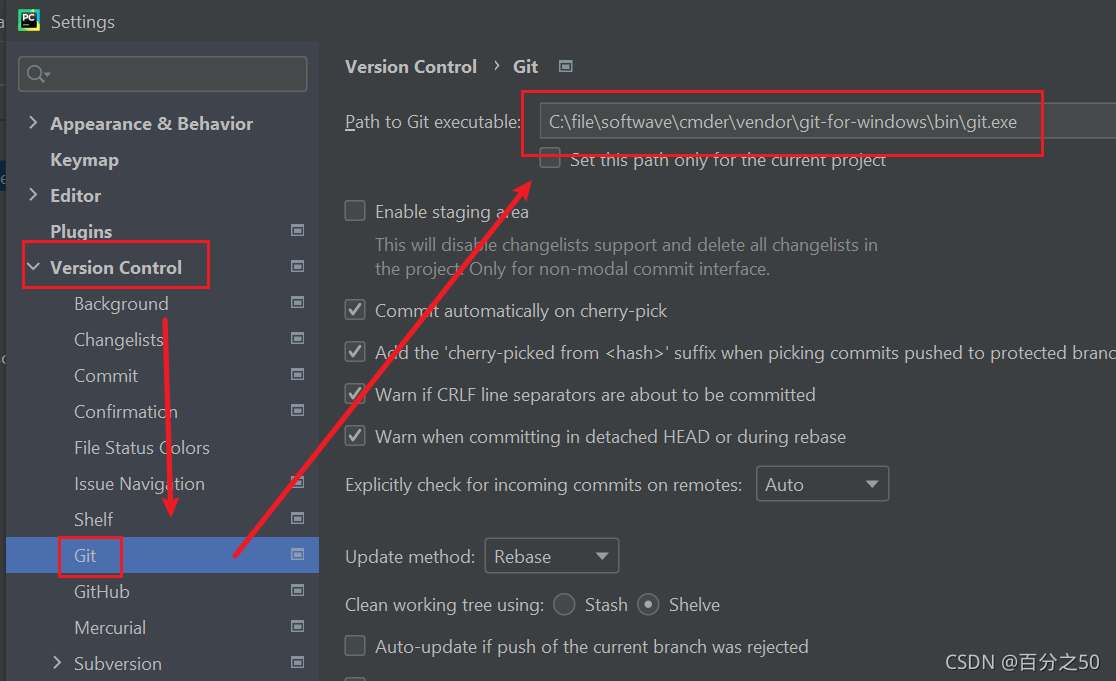Image resolution: width=1116 pixels, height=681 pixels.
Task: Click the PyCharm logo icon in title bar
Action: coord(29,21)
